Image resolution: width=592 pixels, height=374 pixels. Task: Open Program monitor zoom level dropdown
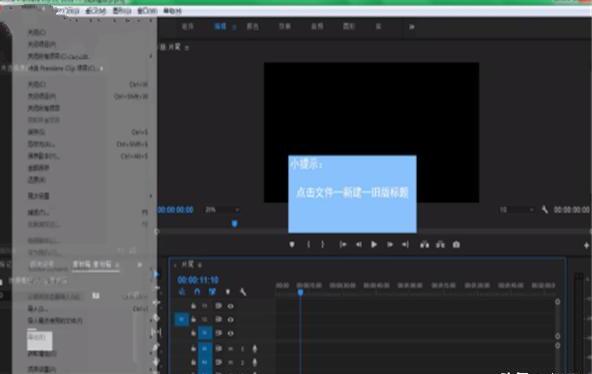[x=222, y=209]
